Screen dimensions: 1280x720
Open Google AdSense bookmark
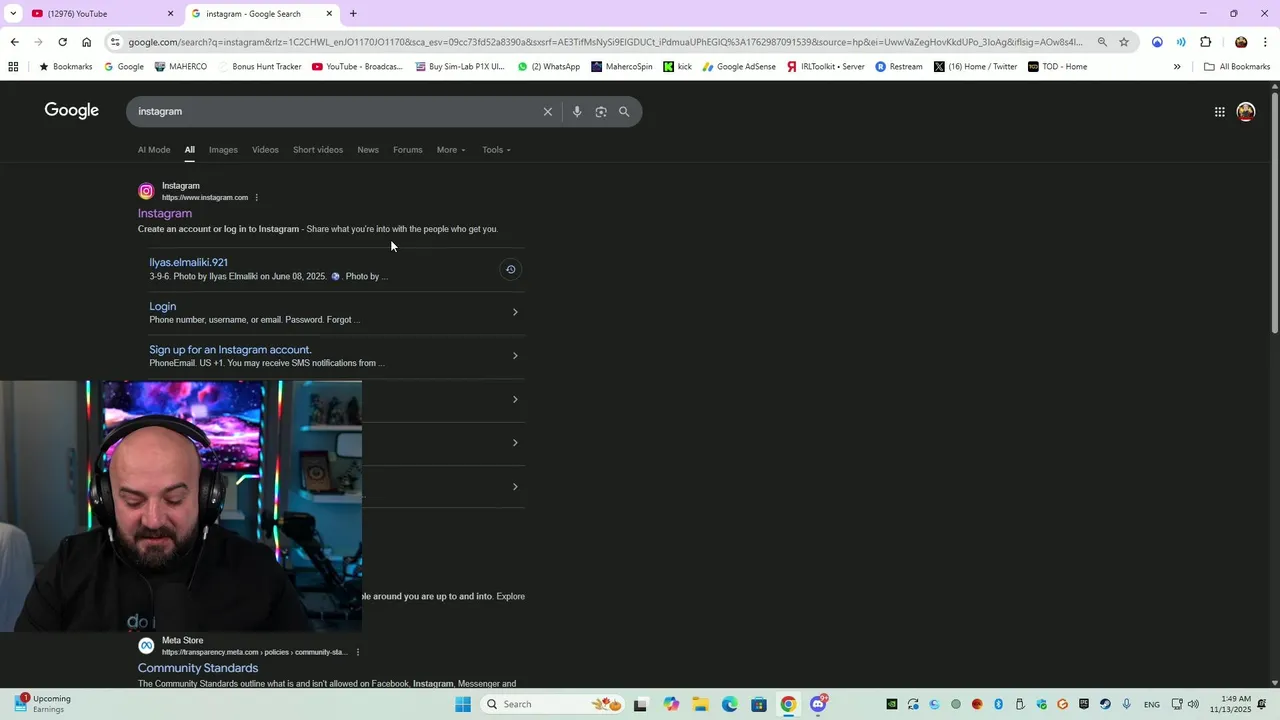[739, 67]
